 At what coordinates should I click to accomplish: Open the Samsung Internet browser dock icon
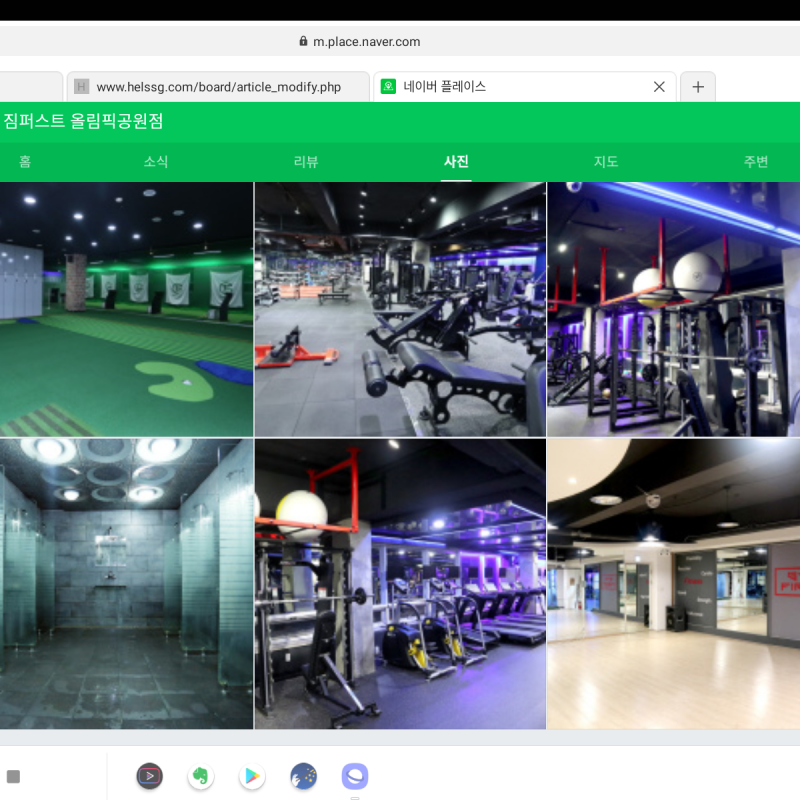click(355, 777)
